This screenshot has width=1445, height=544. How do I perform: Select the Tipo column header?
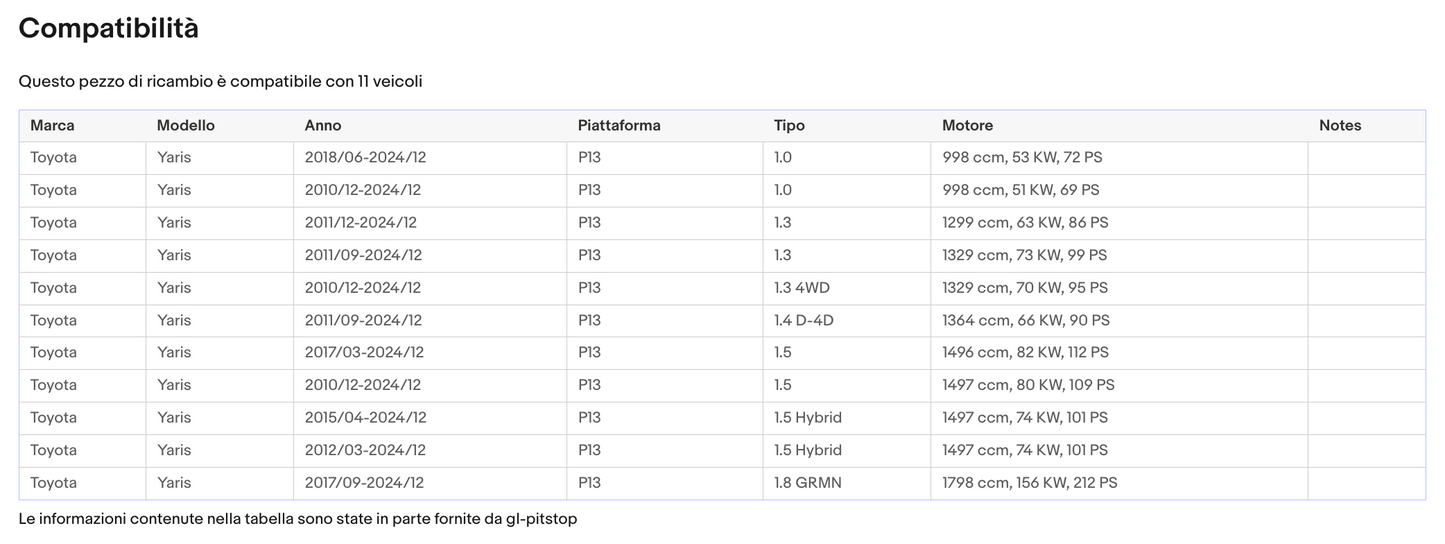[789, 126]
